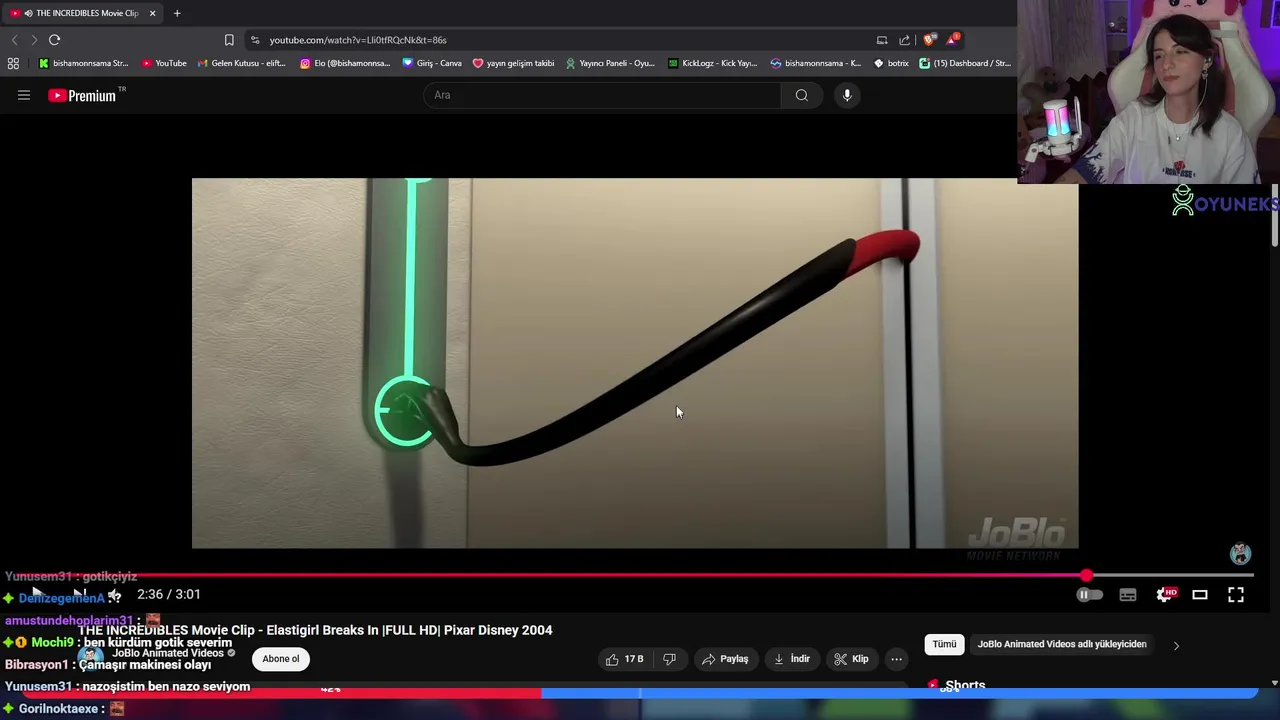1280x720 pixels.
Task: Open the Elo Instagram bookmark
Action: (x=345, y=63)
